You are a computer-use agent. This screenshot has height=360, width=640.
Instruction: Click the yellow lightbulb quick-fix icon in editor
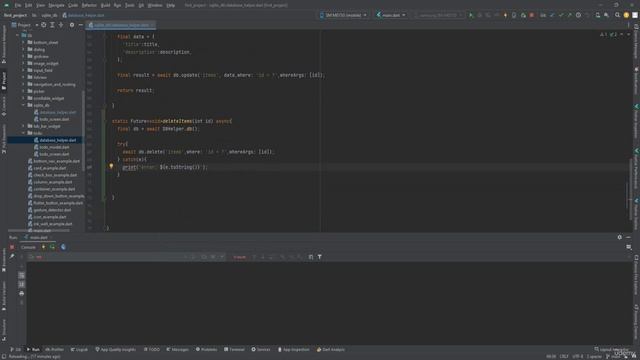[111, 166]
